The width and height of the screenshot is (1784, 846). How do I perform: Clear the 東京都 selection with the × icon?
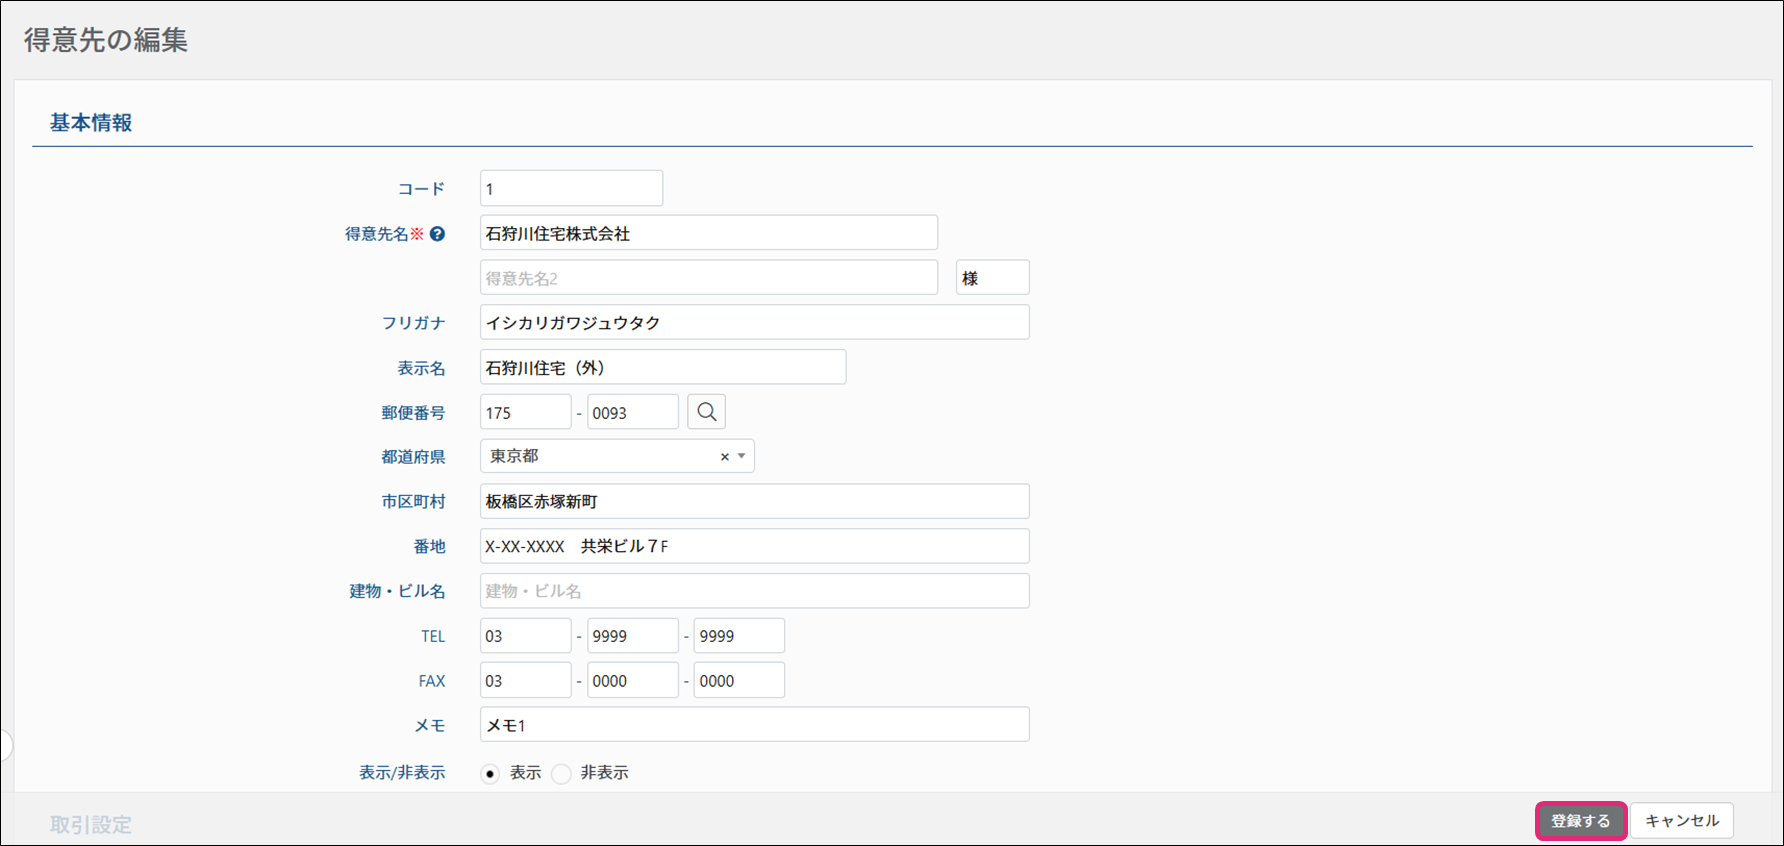click(724, 457)
